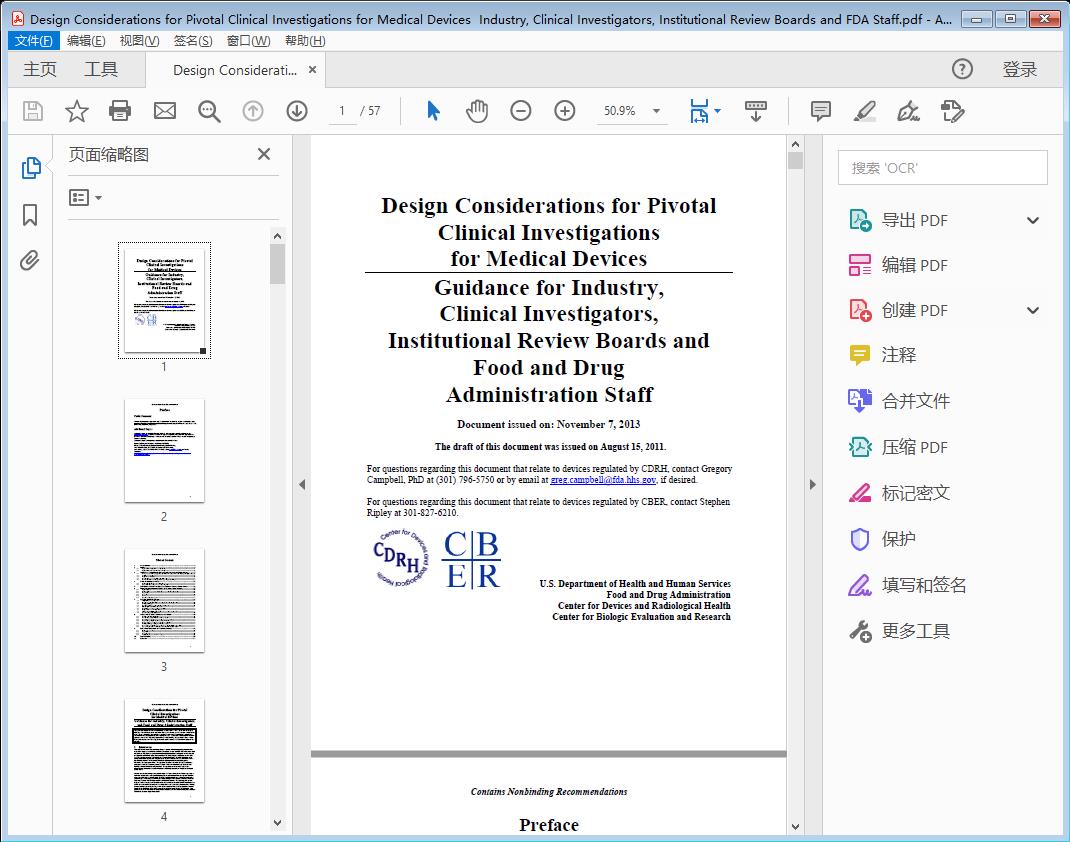Open the zoom percentage dropdown showing 50.9%

632,111
